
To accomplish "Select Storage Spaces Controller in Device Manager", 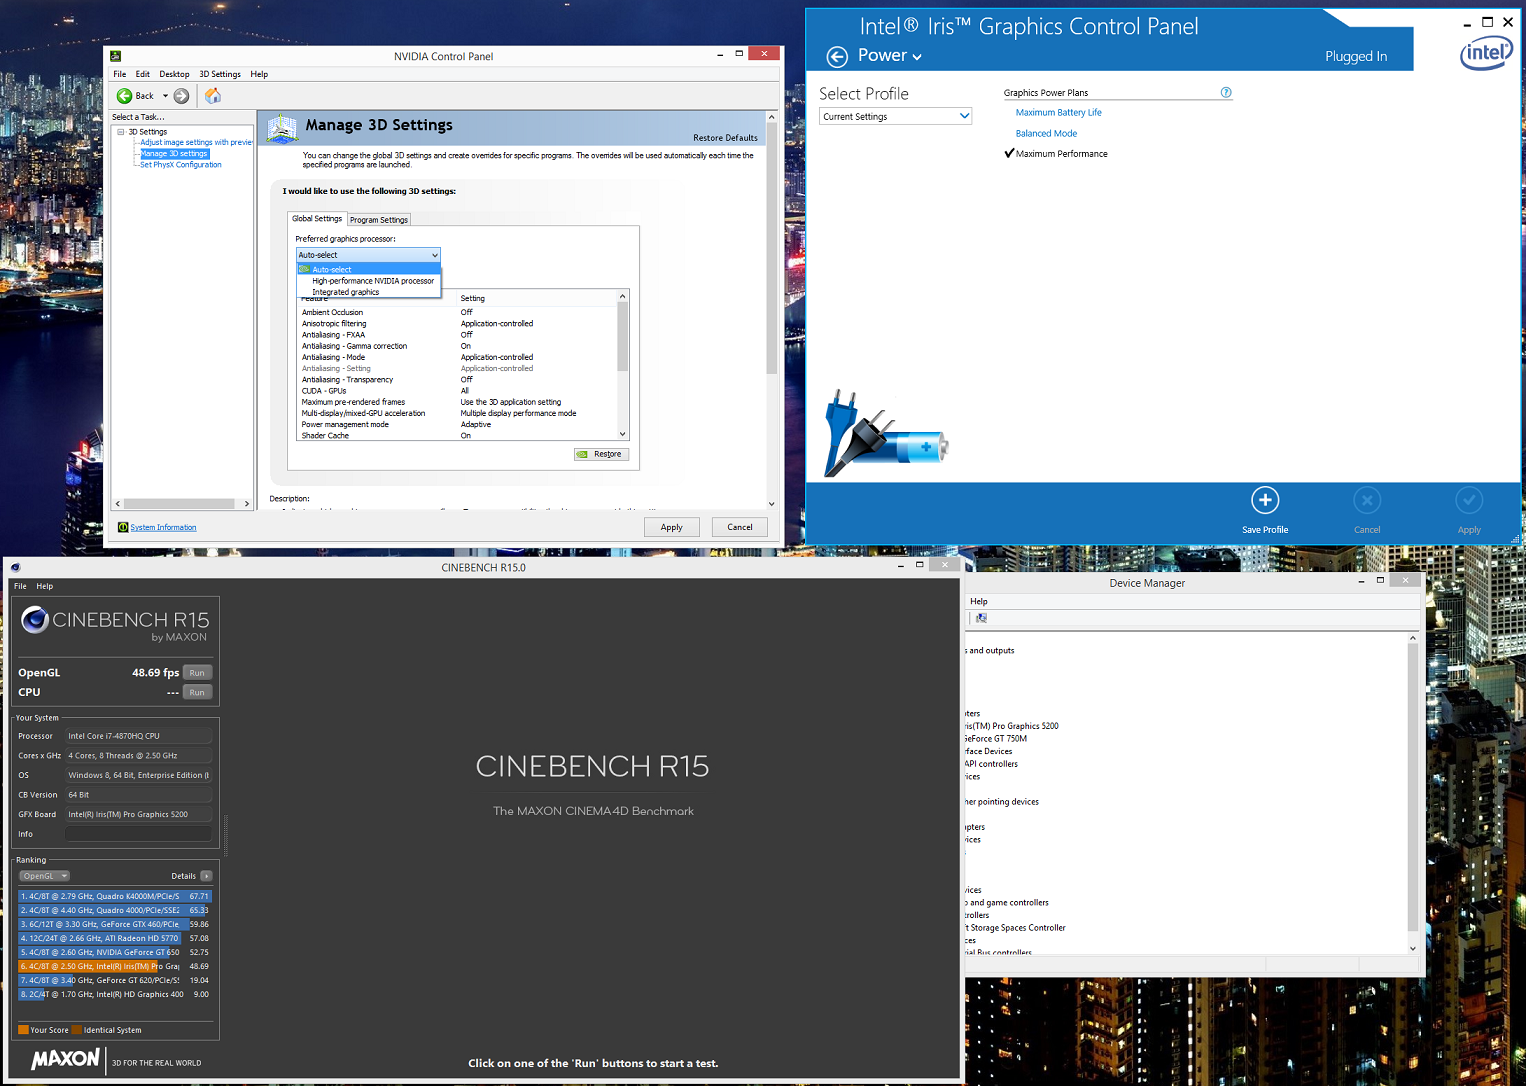I will pyautogui.click(x=1016, y=927).
